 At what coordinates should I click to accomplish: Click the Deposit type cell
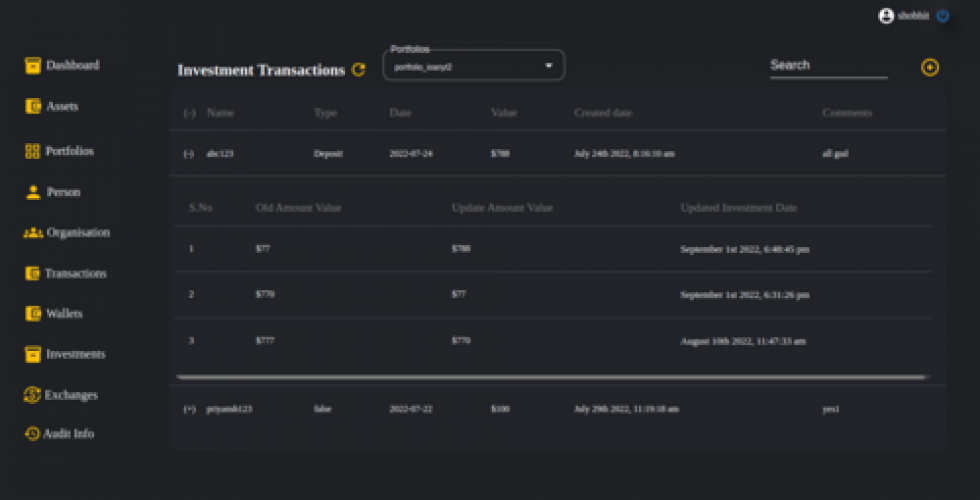tap(328, 154)
